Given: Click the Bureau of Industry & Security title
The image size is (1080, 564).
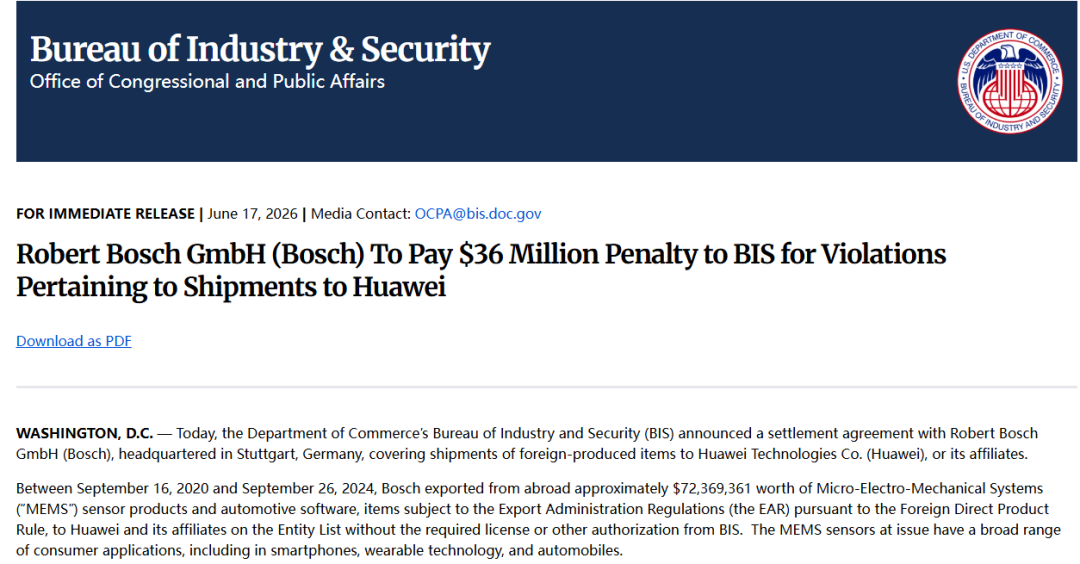Looking at the screenshot, I should [260, 50].
